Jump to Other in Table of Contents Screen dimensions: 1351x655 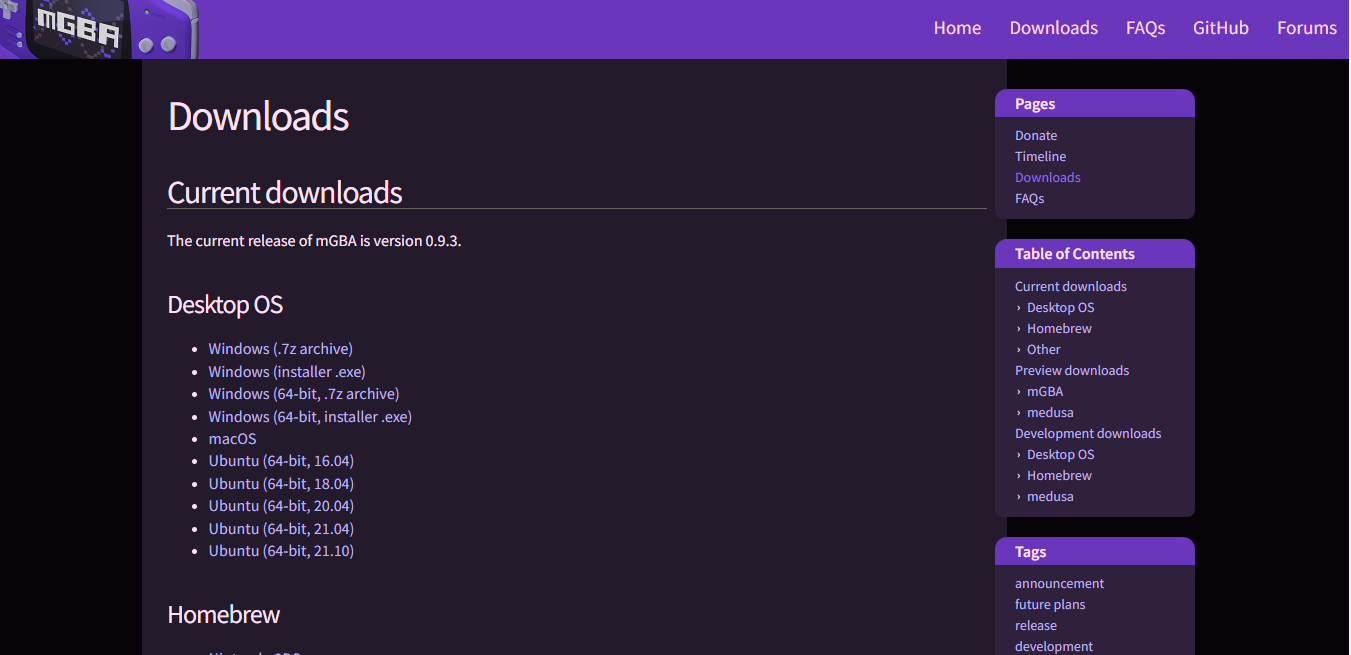pyautogui.click(x=1043, y=350)
